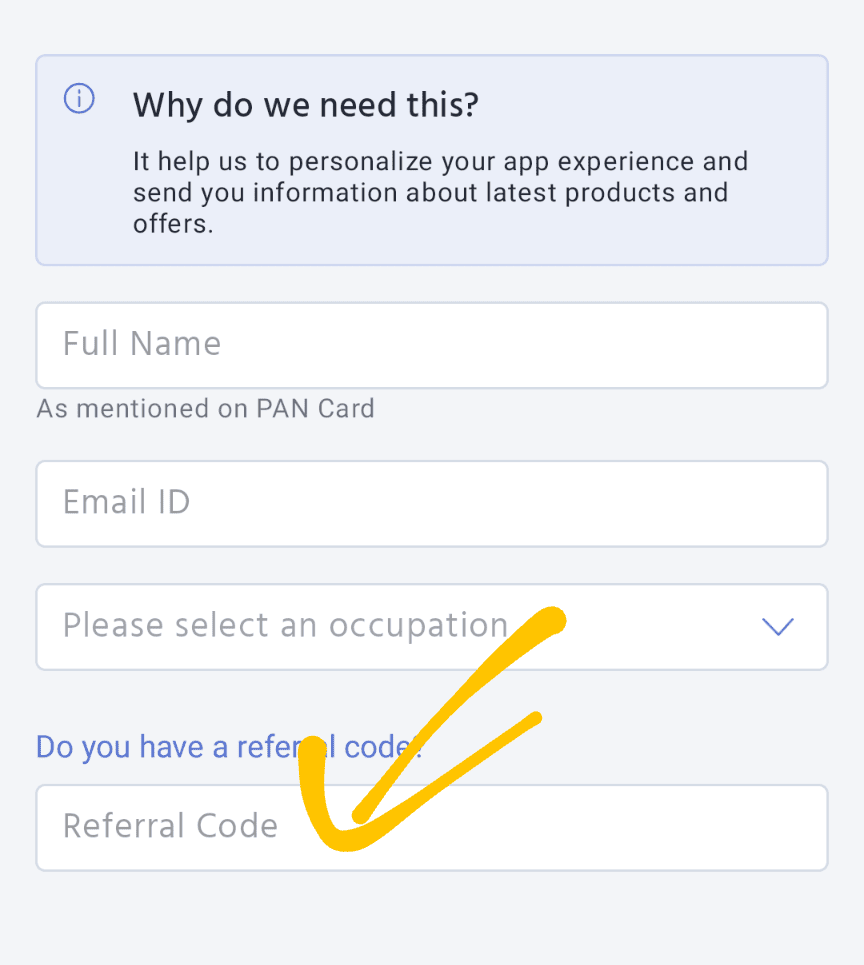Click the 'Referral Code' placeholder text
Screen dimensions: 864x965
(170, 826)
